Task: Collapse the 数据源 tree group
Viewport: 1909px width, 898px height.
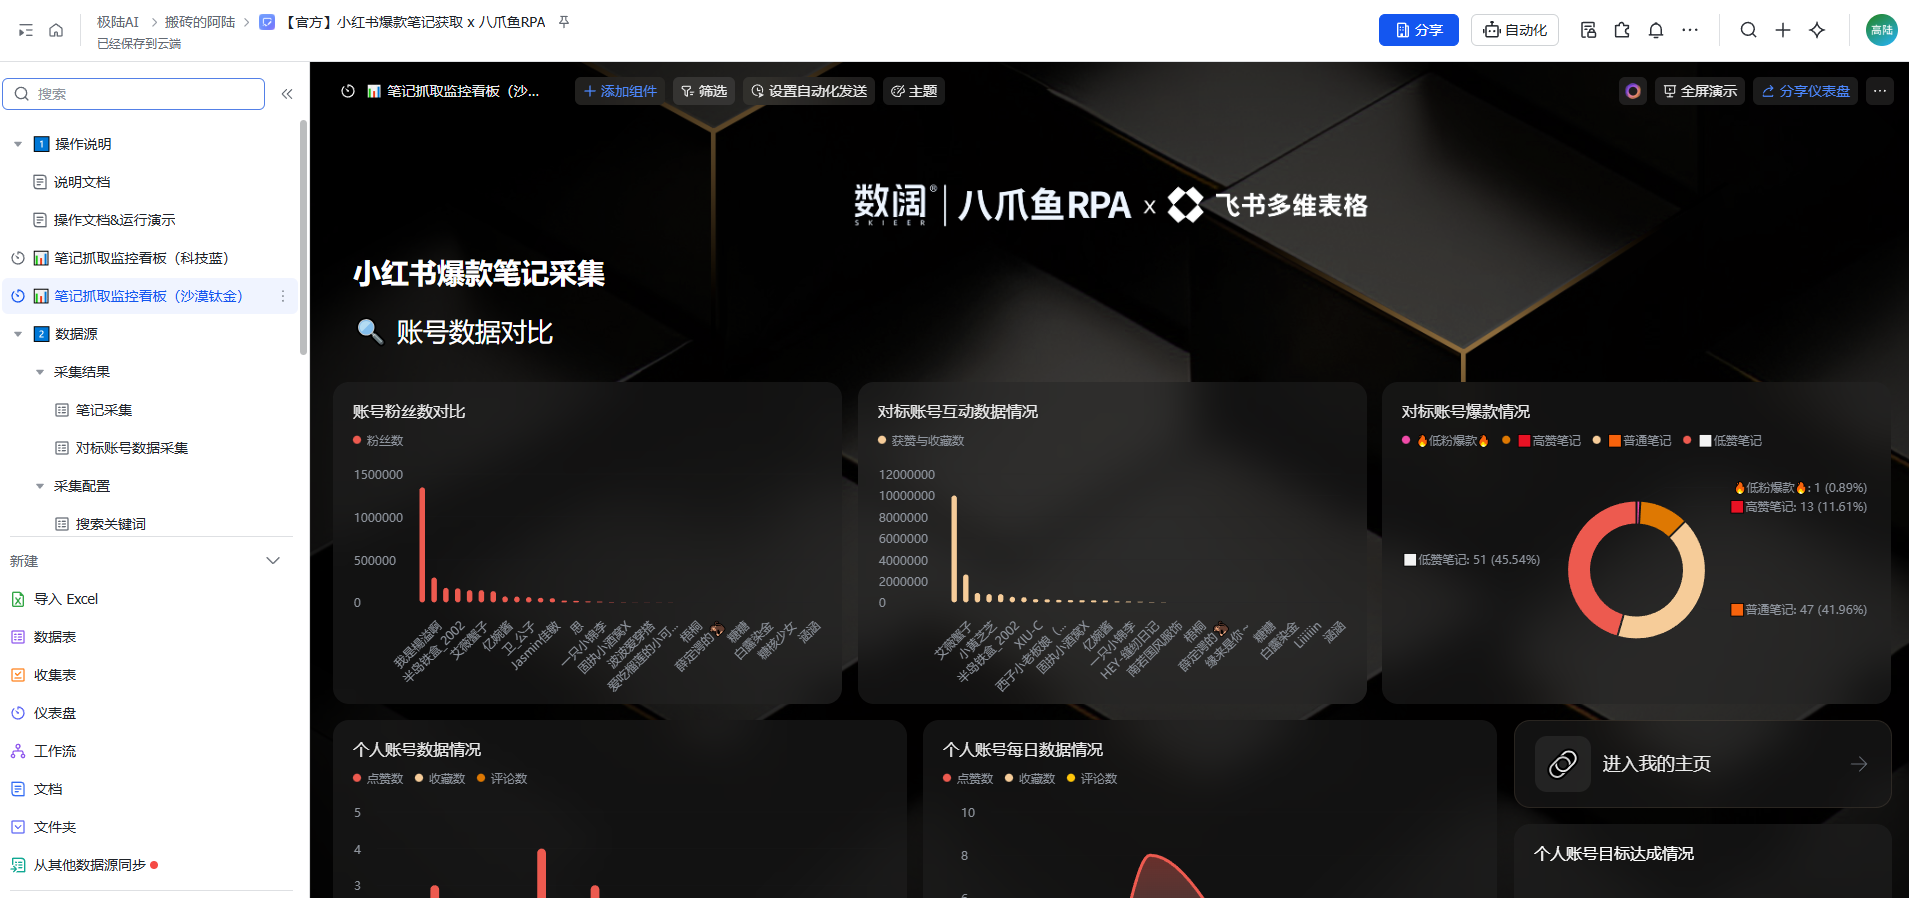Action: [18, 334]
